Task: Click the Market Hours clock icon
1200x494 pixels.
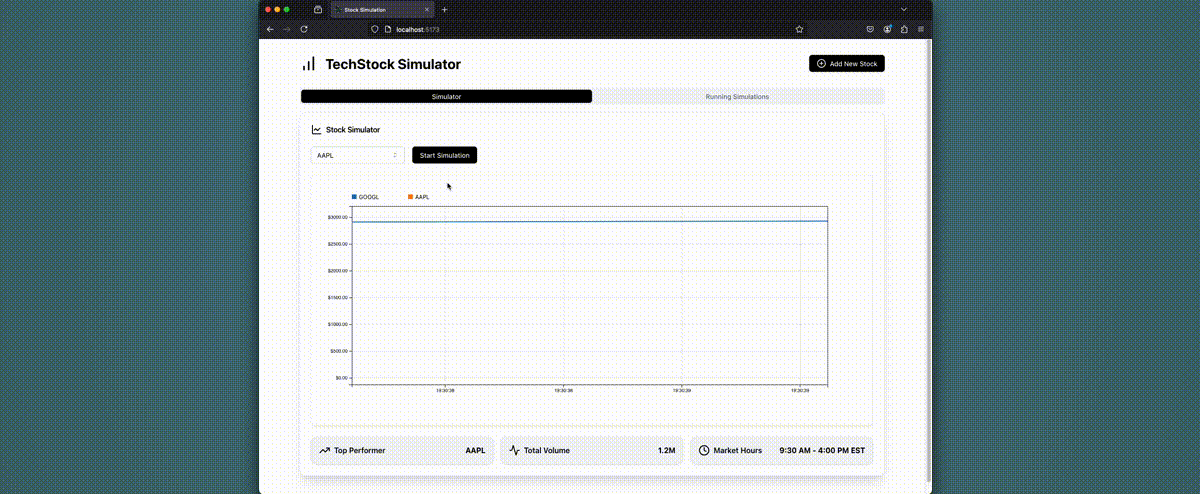Action: (704, 451)
